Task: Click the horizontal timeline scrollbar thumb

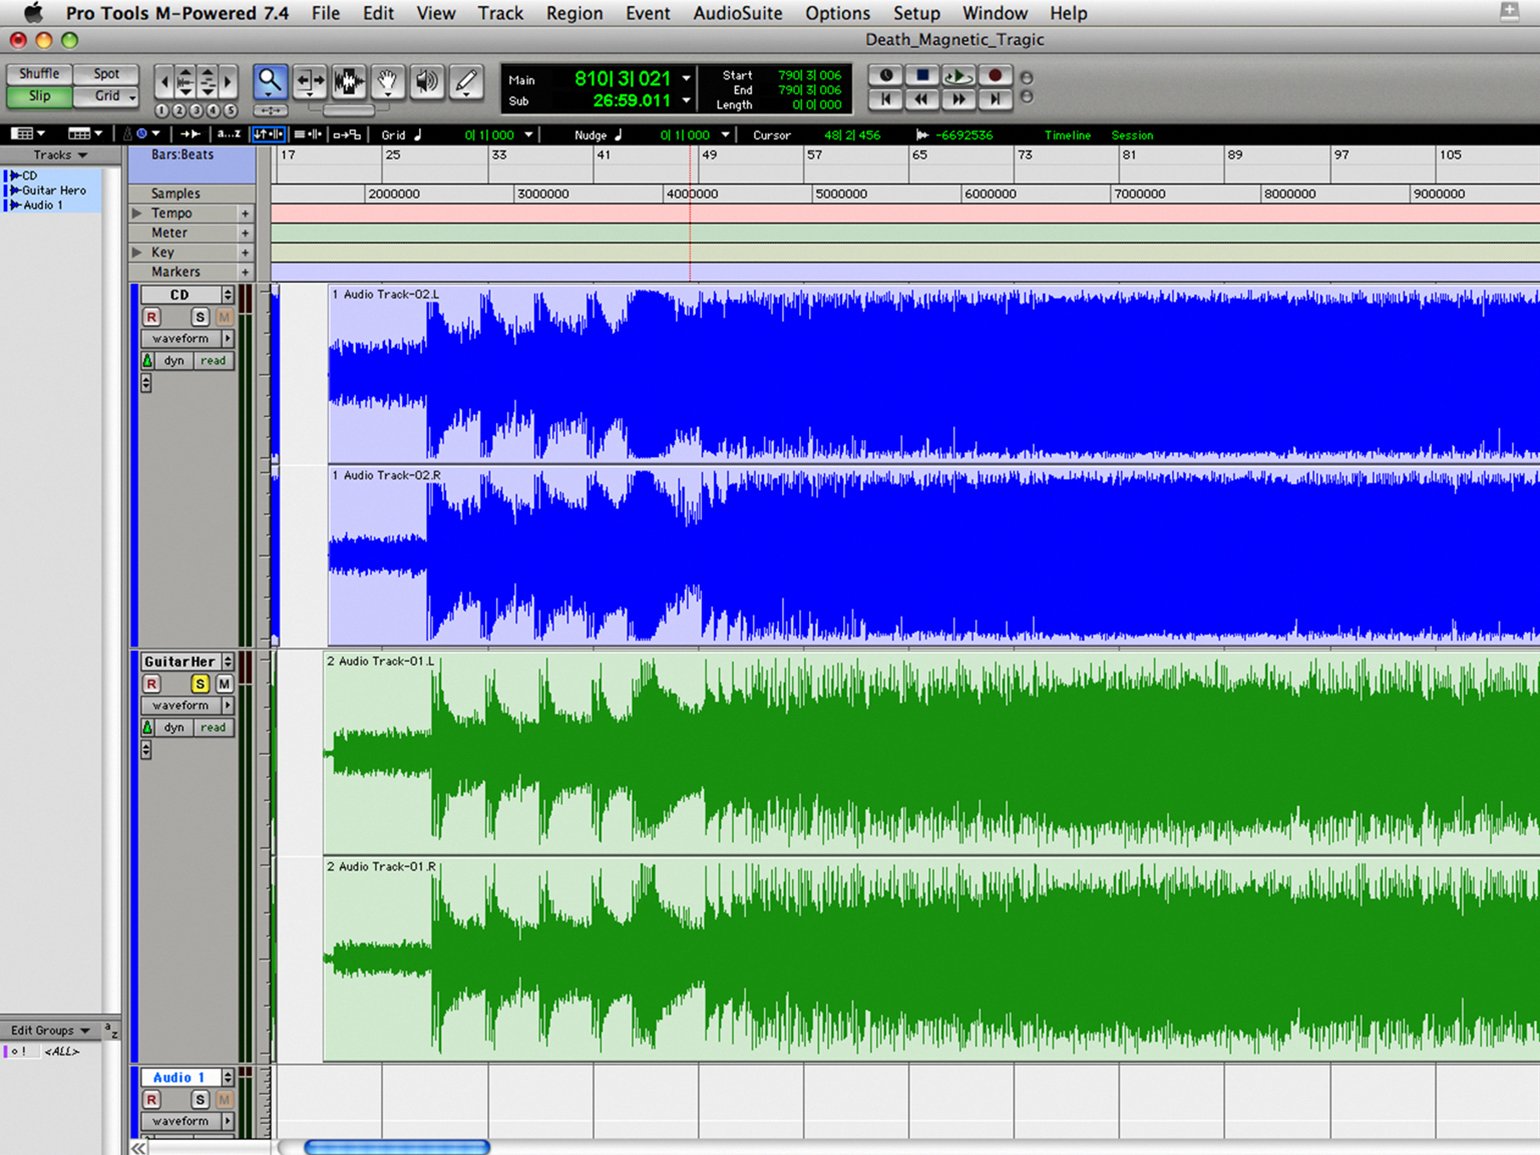Action: click(397, 1147)
